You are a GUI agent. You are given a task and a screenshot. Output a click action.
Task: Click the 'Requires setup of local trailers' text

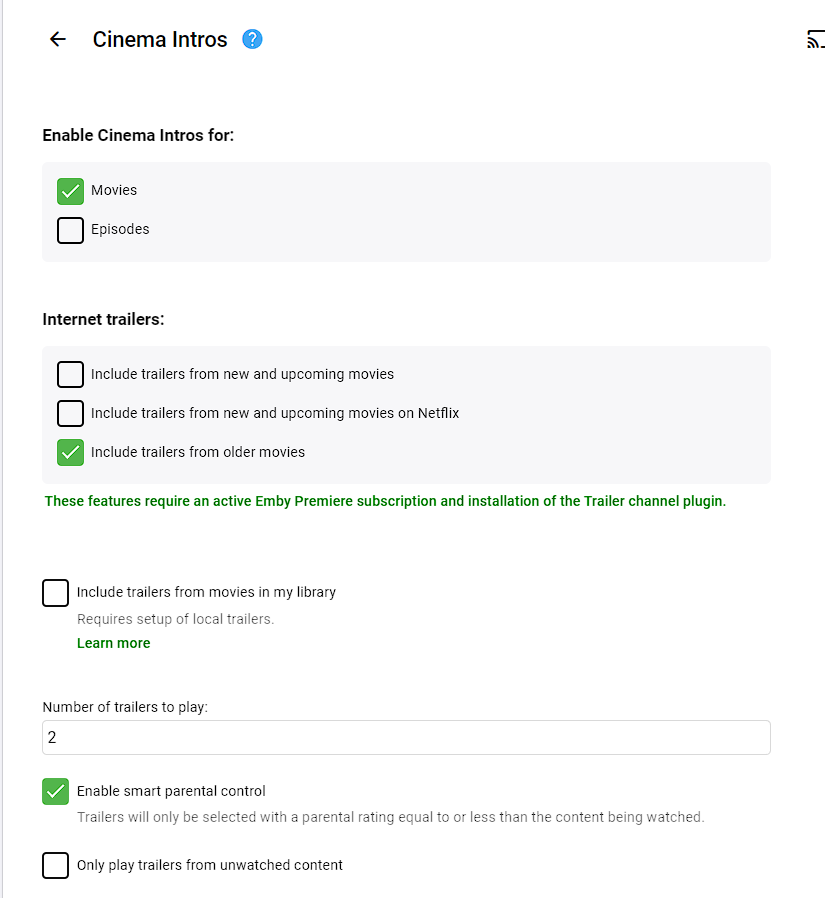click(x=175, y=619)
